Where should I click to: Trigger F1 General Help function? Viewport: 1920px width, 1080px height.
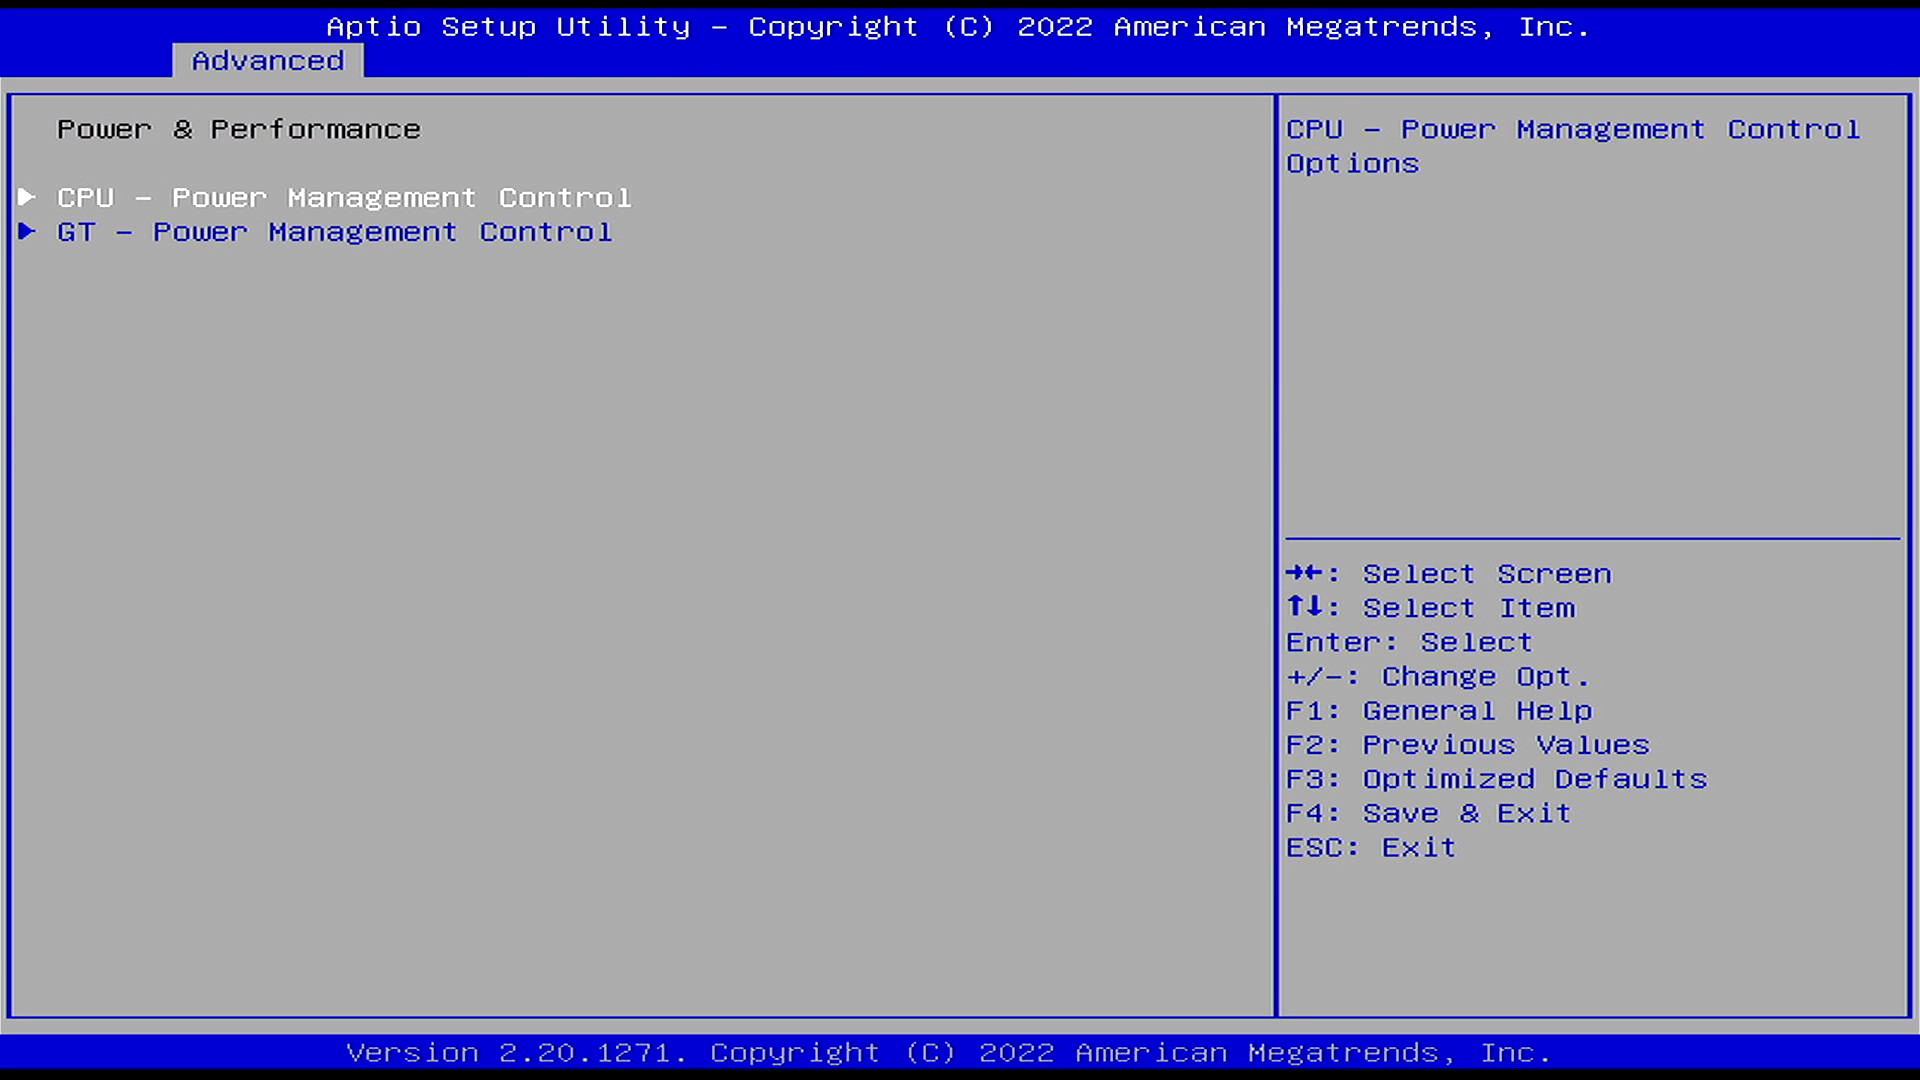point(1439,709)
